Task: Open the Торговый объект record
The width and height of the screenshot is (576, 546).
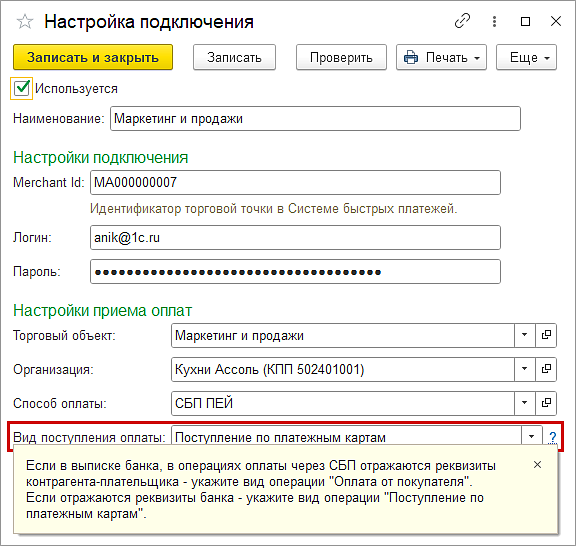Action: pos(546,335)
